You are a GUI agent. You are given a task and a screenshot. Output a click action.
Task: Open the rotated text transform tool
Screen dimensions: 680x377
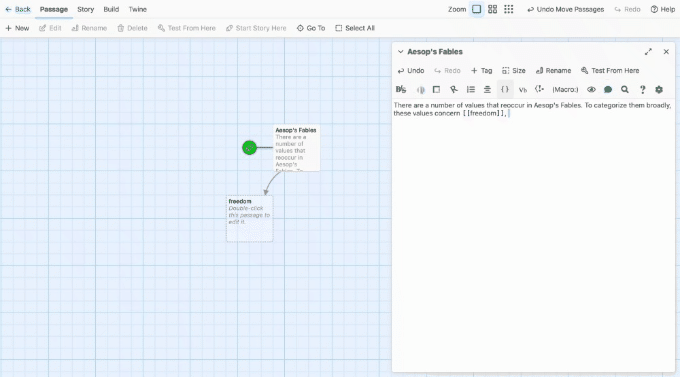point(454,89)
